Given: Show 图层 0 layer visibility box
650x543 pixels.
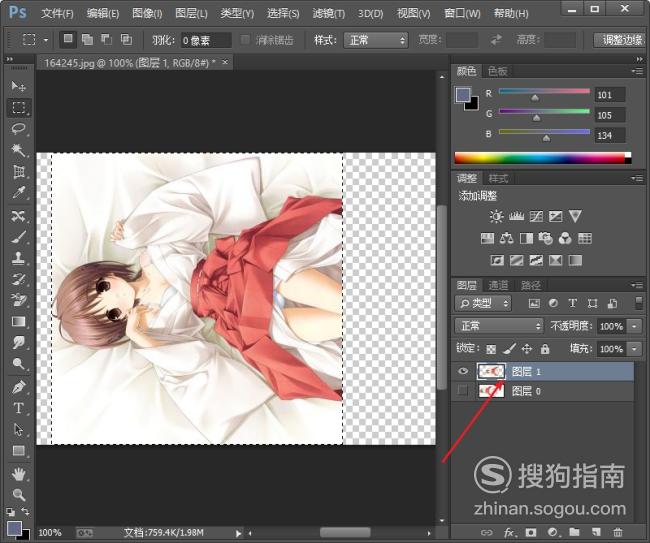Looking at the screenshot, I should [x=463, y=390].
